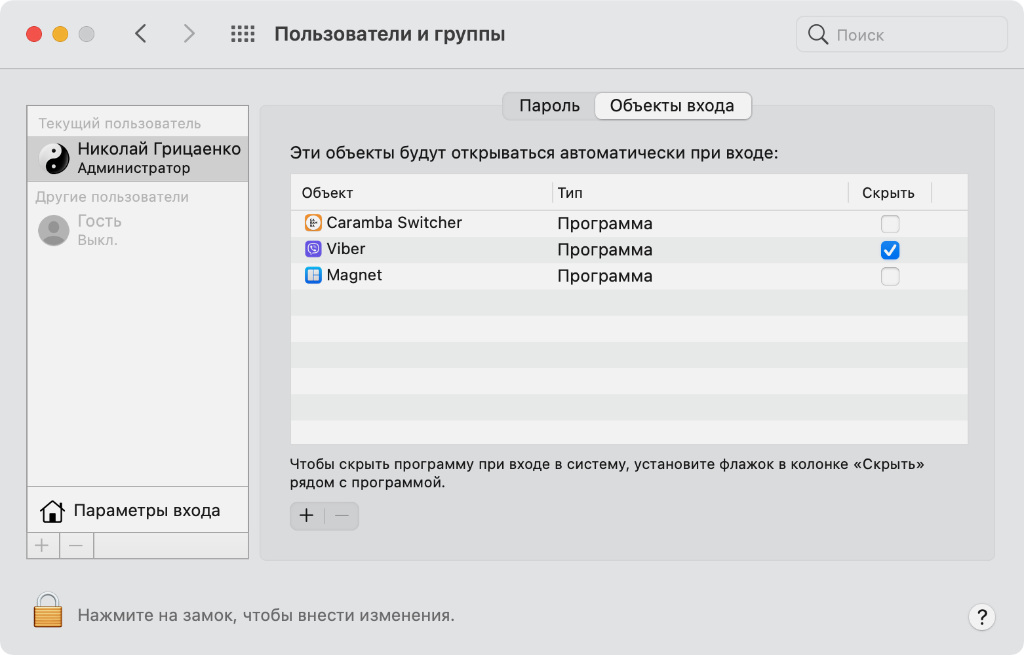Screen dimensions: 1024x655
Task: Click the Magnet app icon
Action: pos(313,275)
